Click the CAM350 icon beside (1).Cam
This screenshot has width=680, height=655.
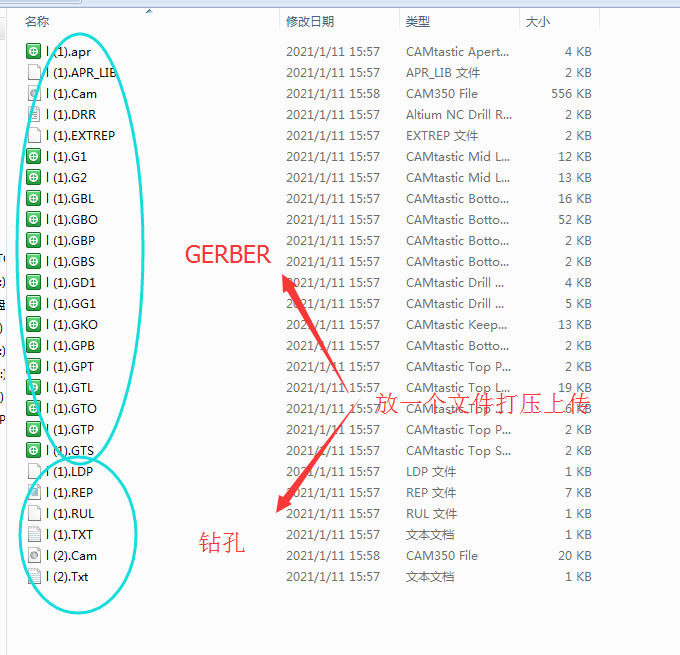[x=33, y=94]
